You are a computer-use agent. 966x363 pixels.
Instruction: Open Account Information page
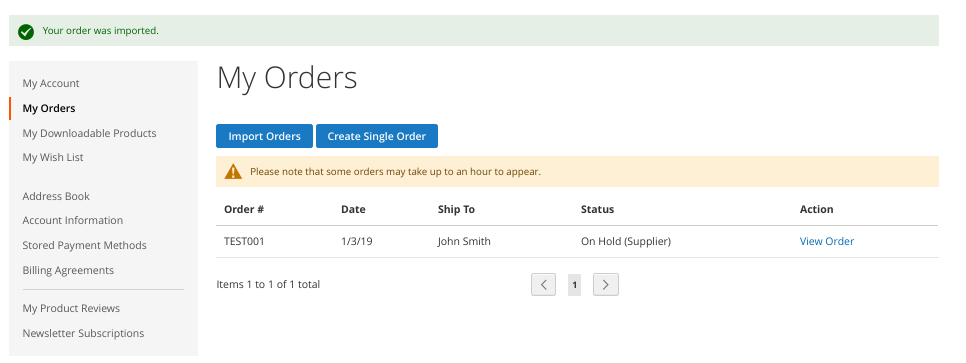(73, 220)
